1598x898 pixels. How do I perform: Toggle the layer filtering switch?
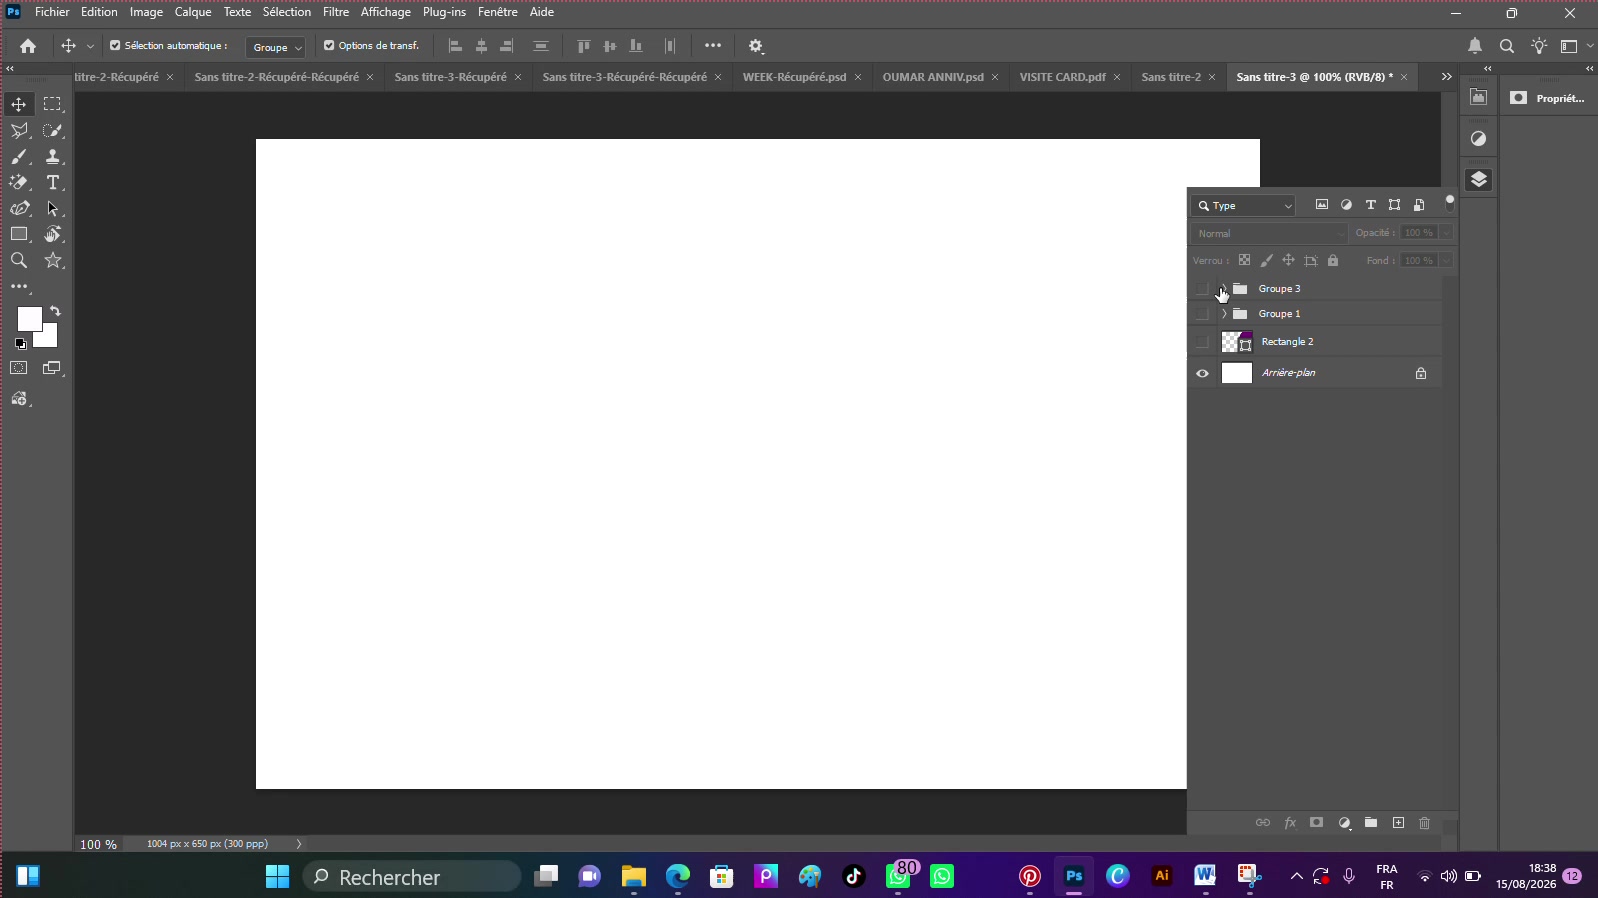[x=1450, y=202]
